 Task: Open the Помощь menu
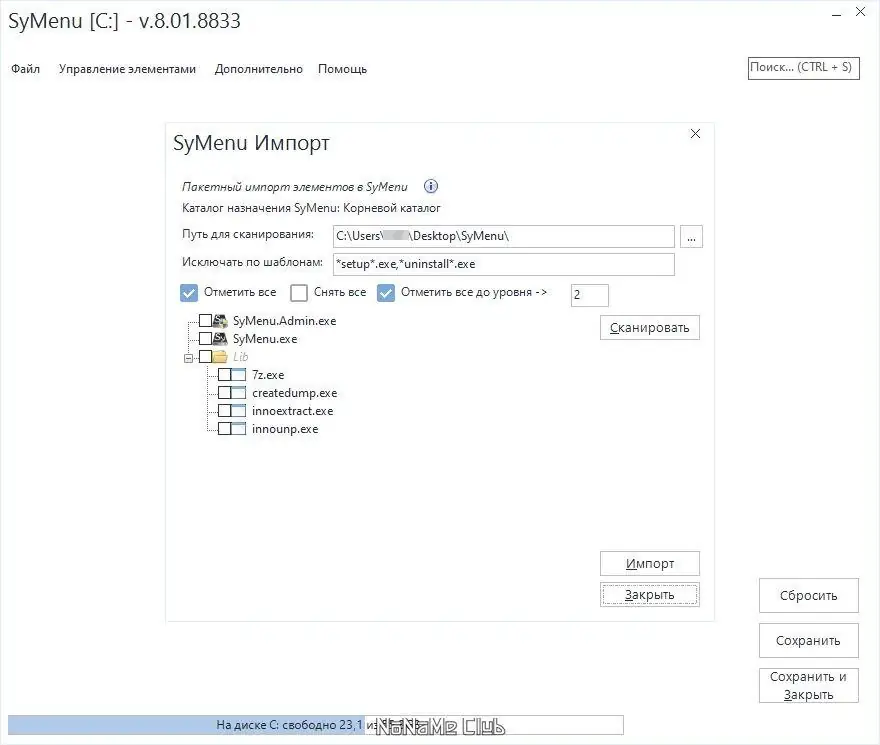[342, 69]
